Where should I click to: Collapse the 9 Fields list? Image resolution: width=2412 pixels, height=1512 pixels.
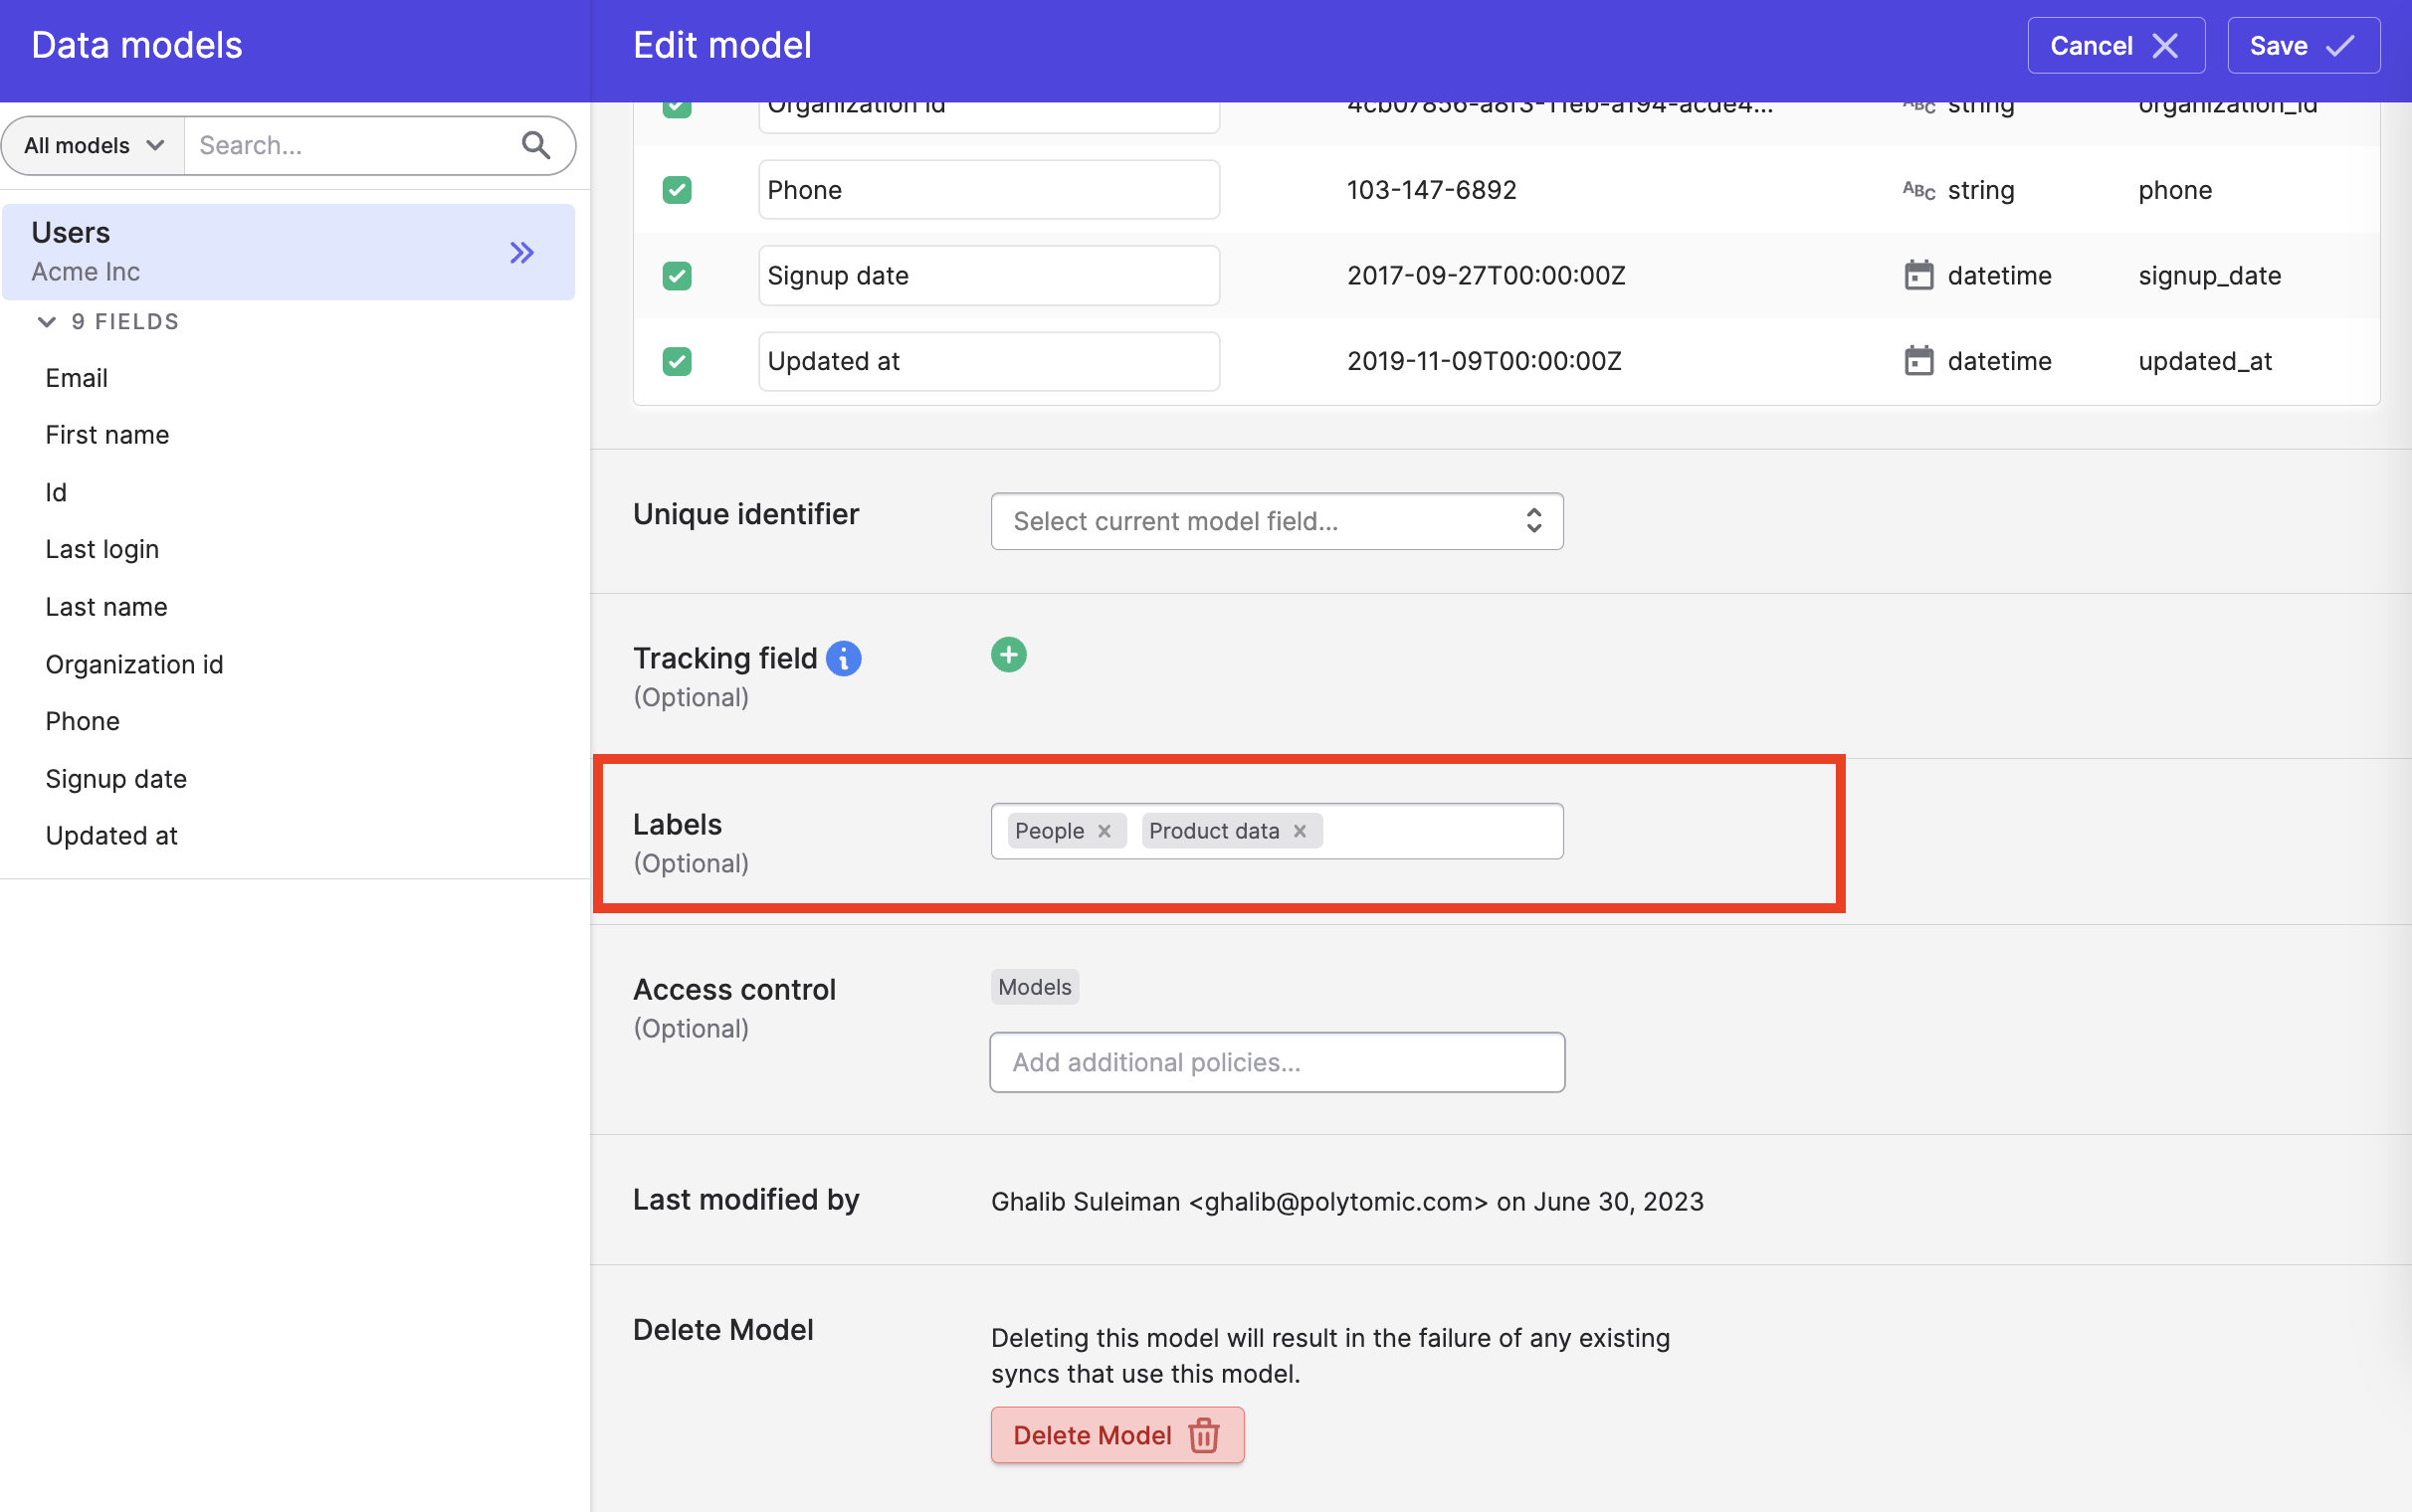47,322
